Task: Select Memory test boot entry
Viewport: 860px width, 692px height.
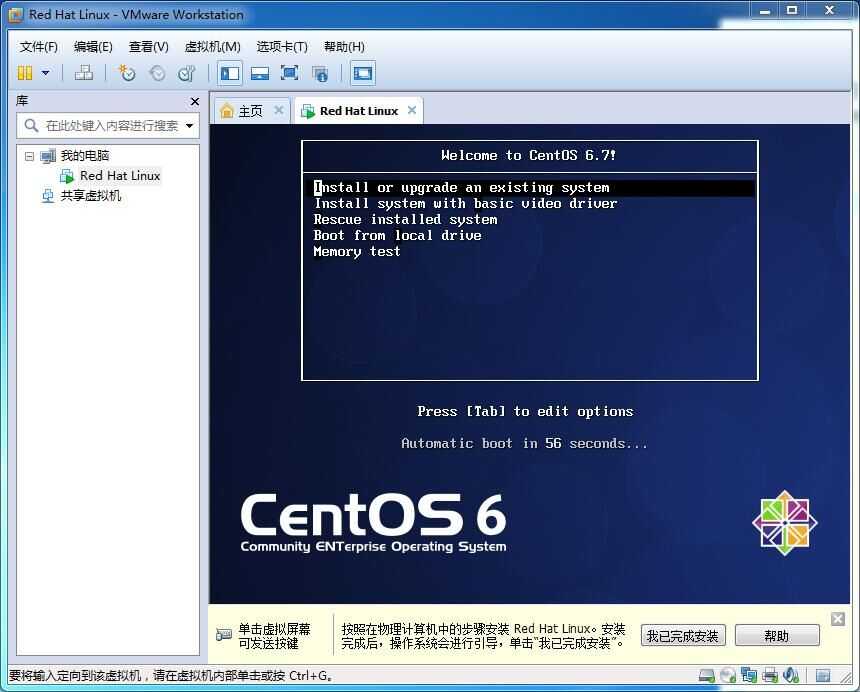Action: 357,251
